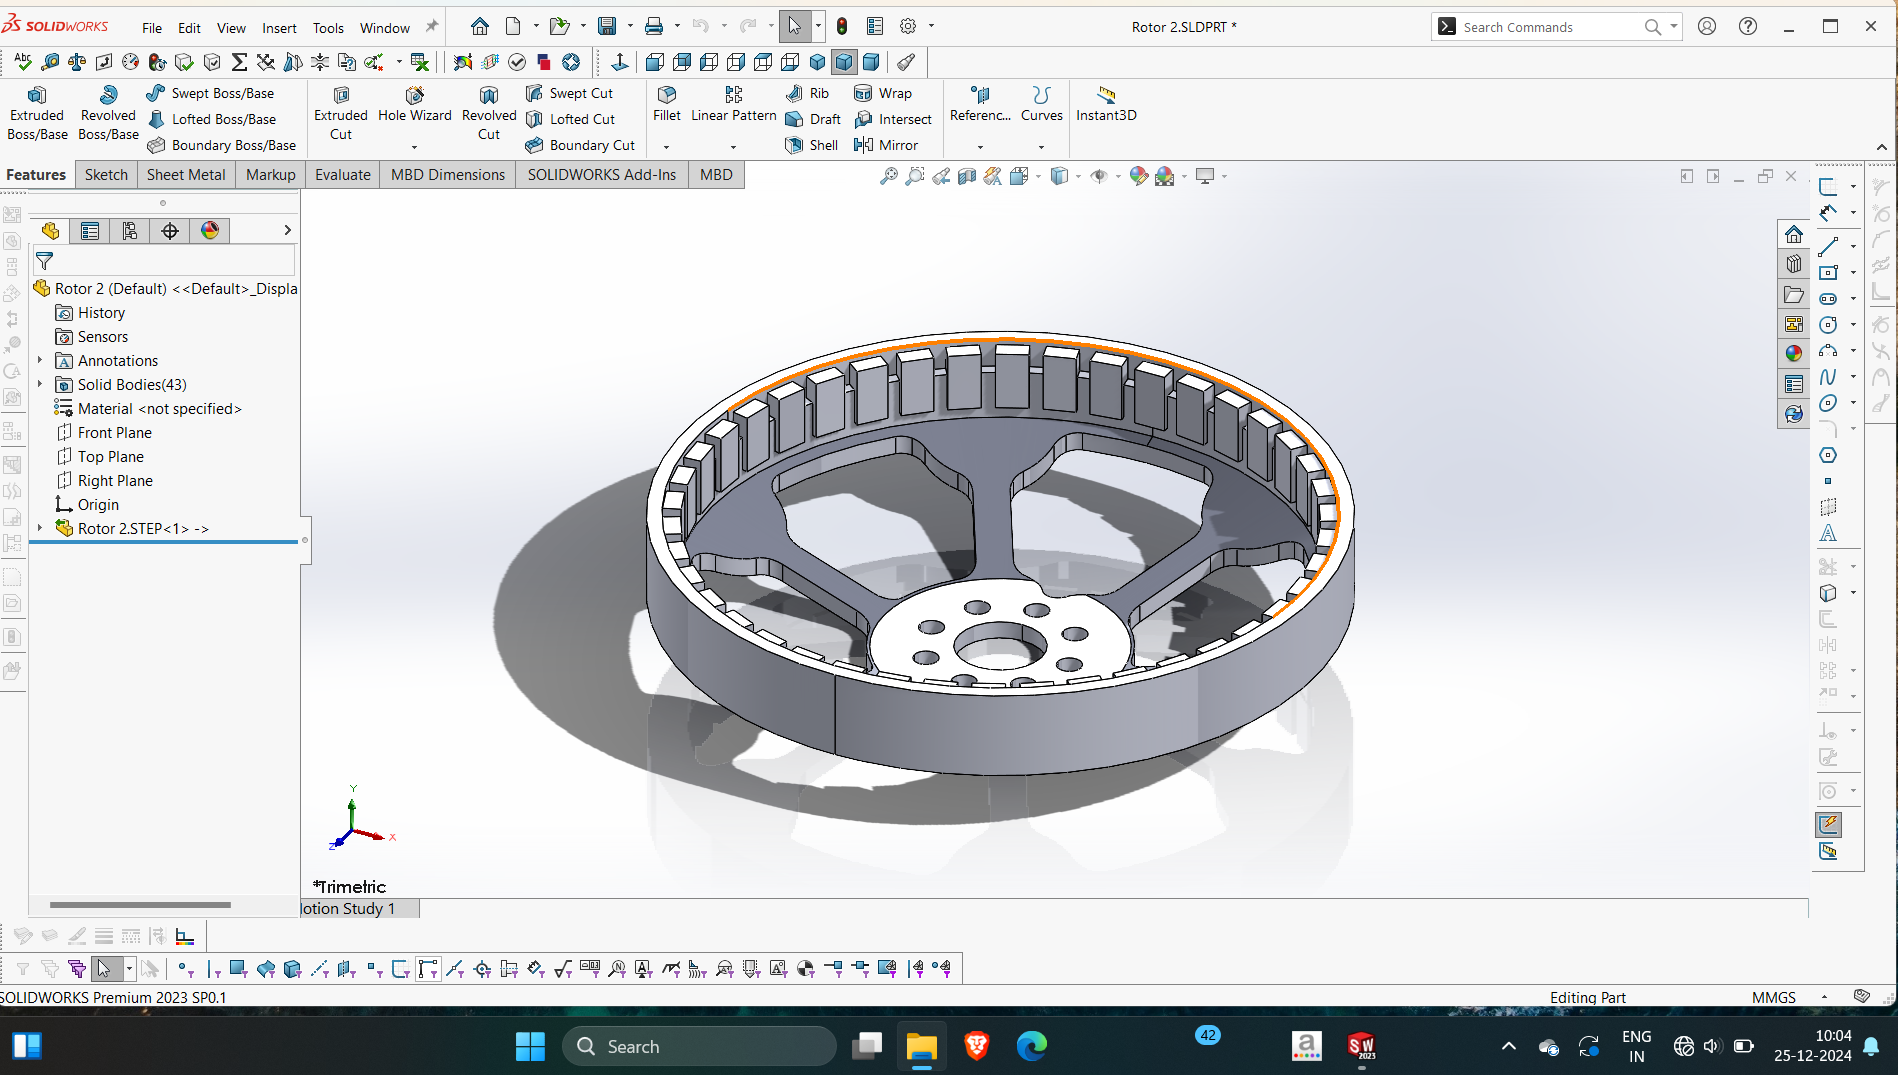Click the Zoom to Fit icon

pyautogui.click(x=888, y=176)
